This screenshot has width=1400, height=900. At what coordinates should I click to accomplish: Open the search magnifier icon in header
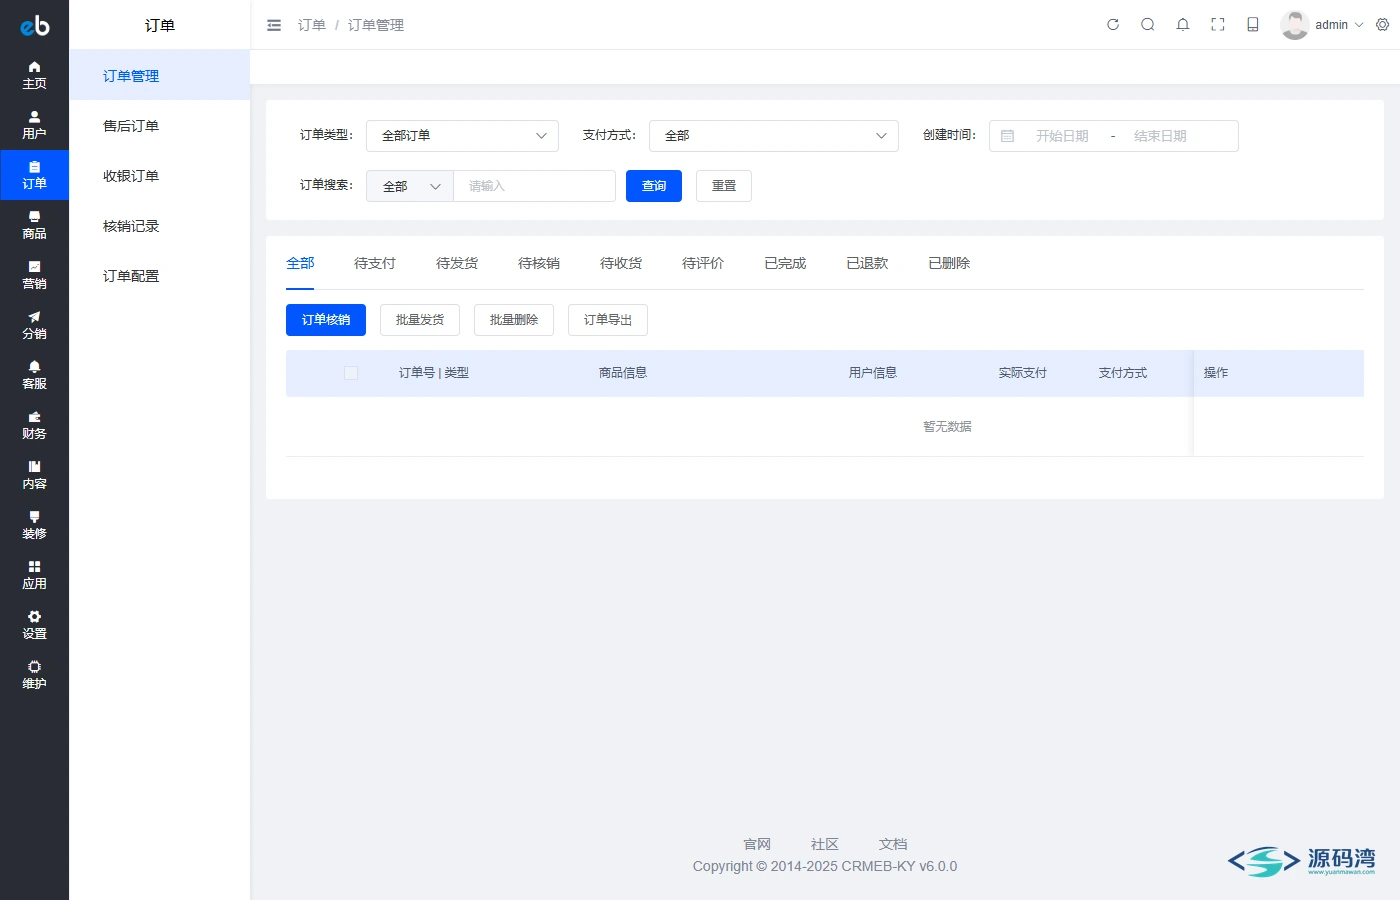coord(1148,25)
